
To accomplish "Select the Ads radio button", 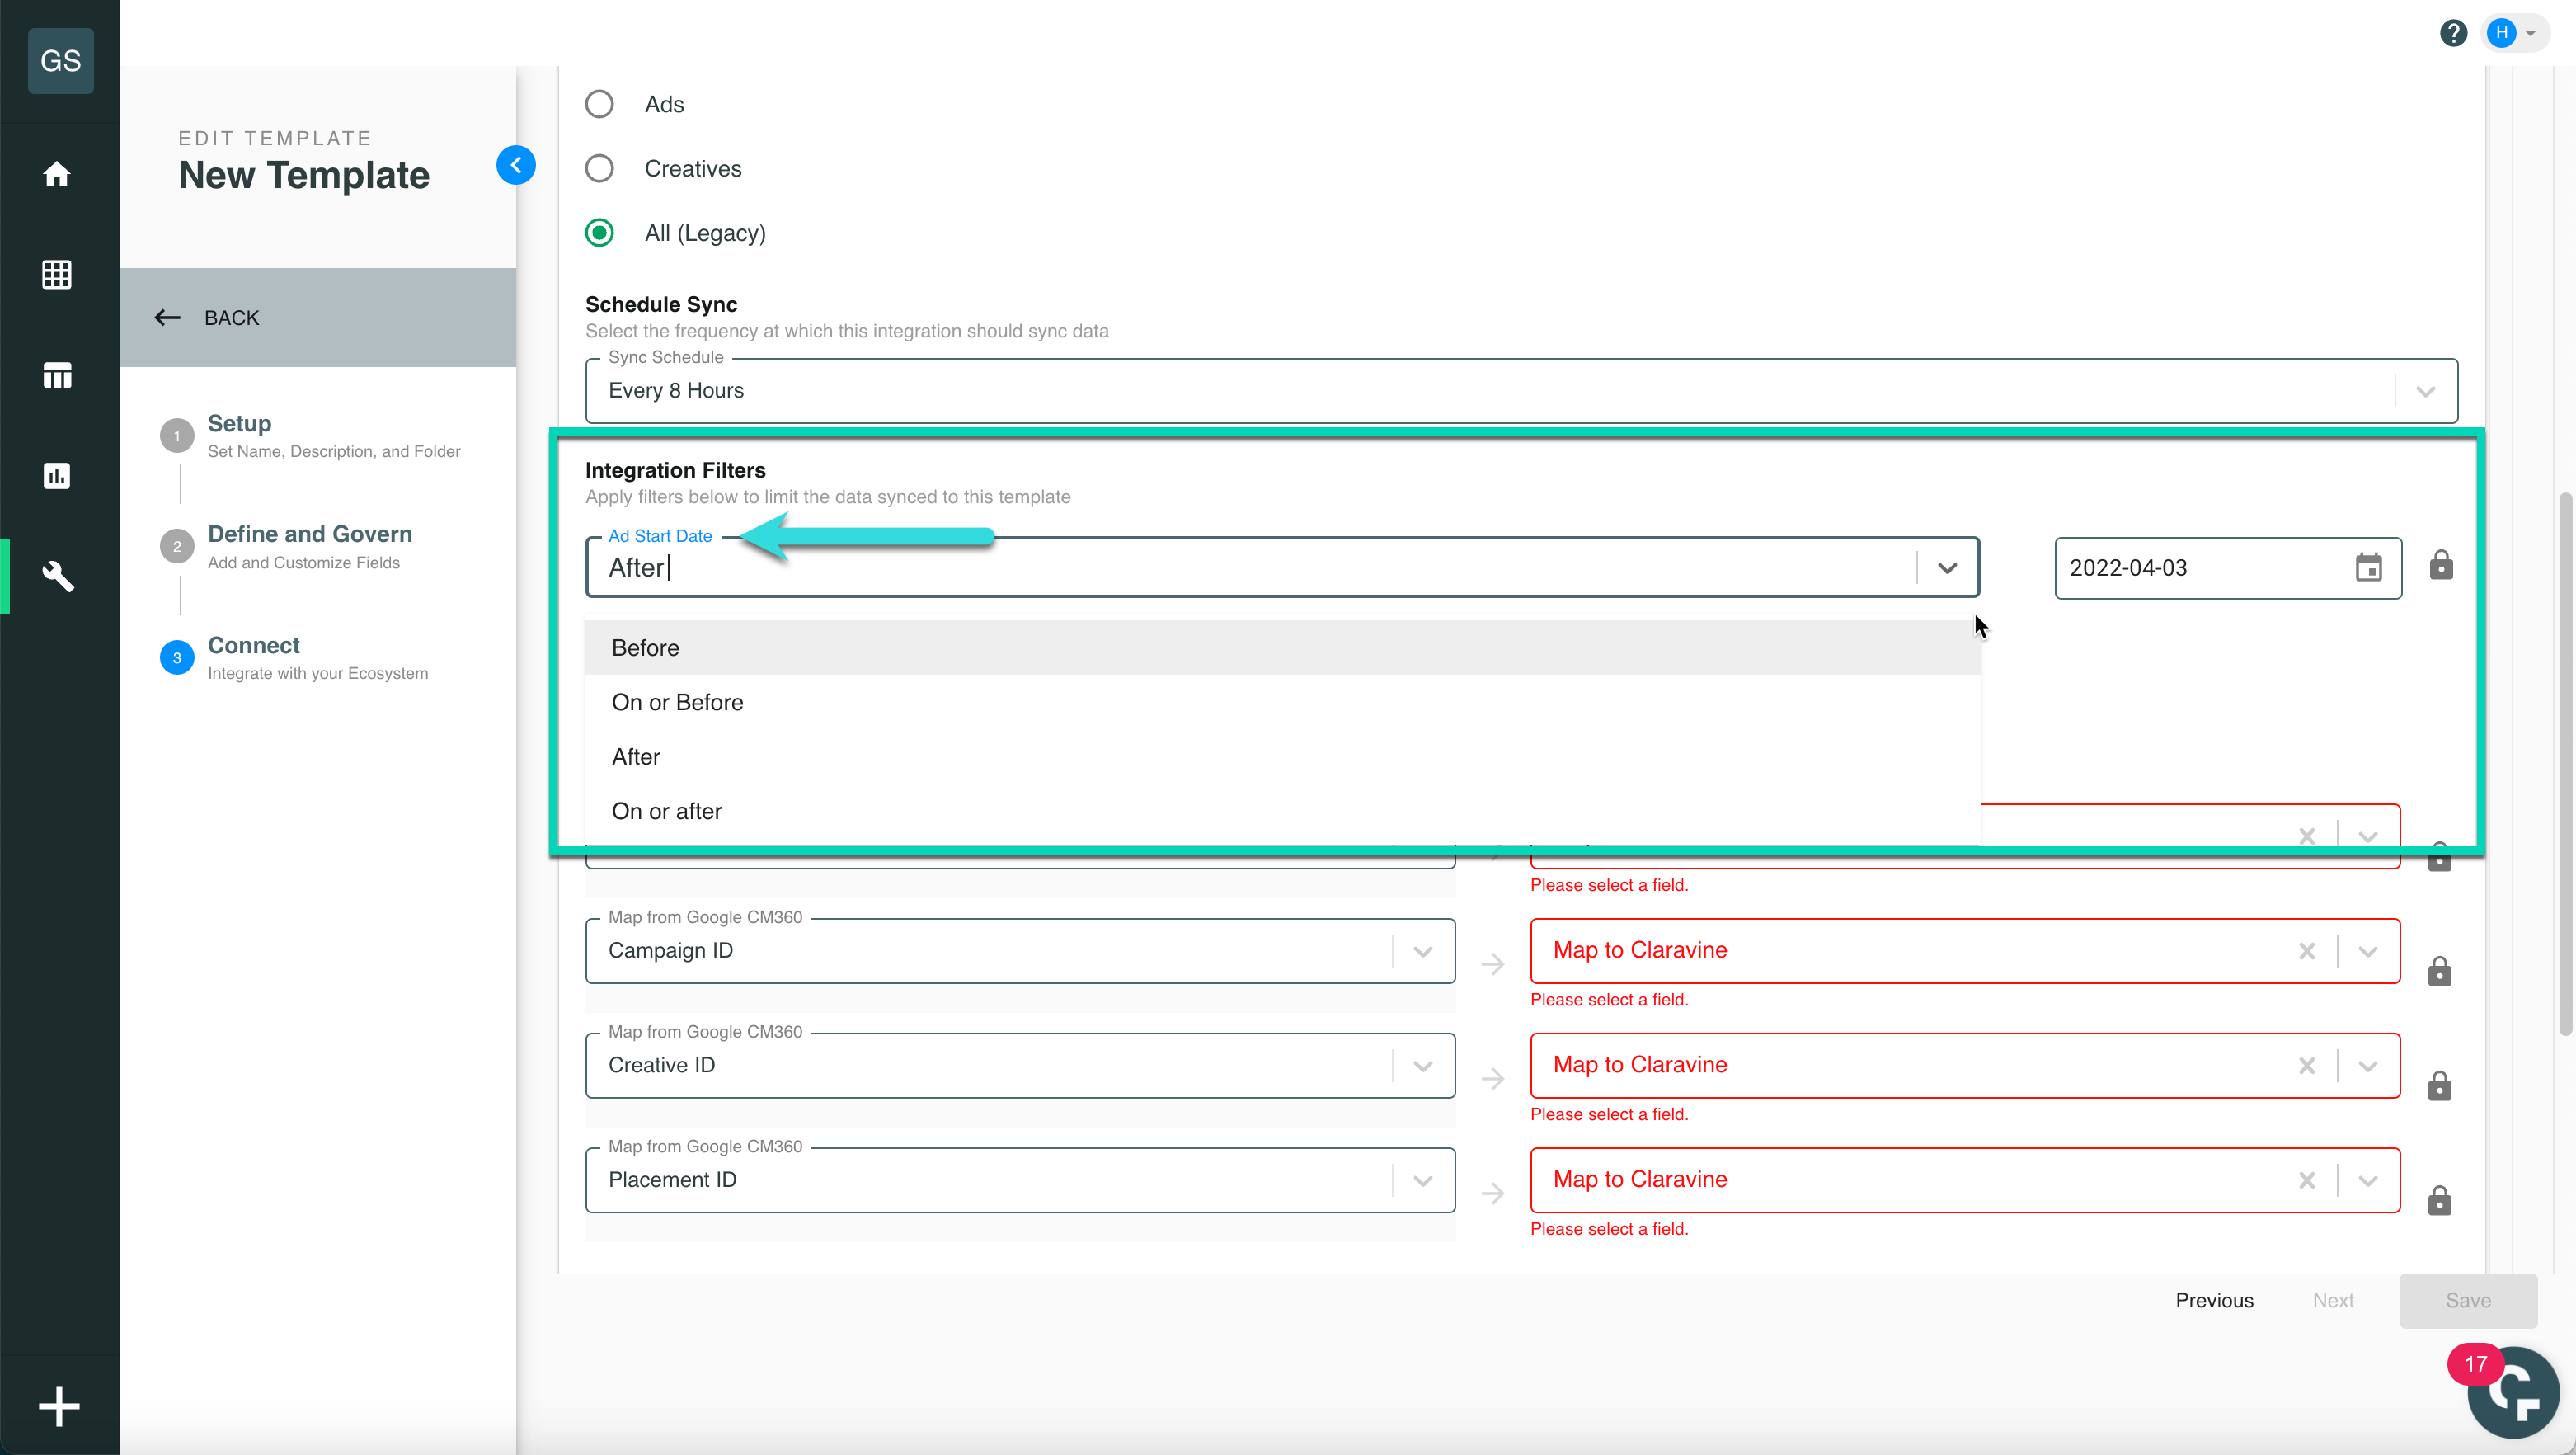I will coord(599,103).
